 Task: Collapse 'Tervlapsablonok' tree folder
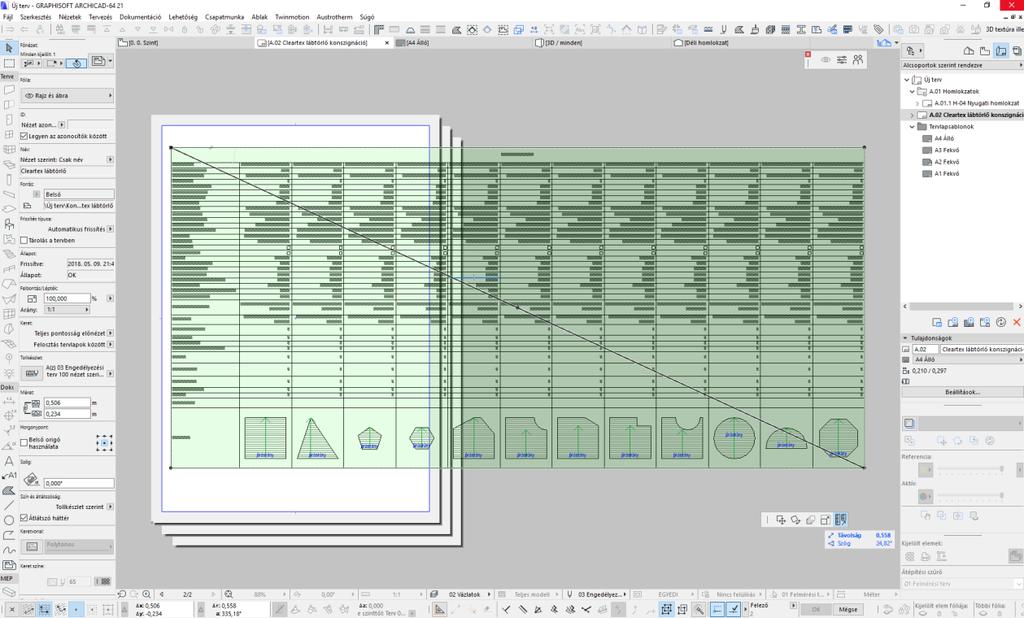click(912, 127)
